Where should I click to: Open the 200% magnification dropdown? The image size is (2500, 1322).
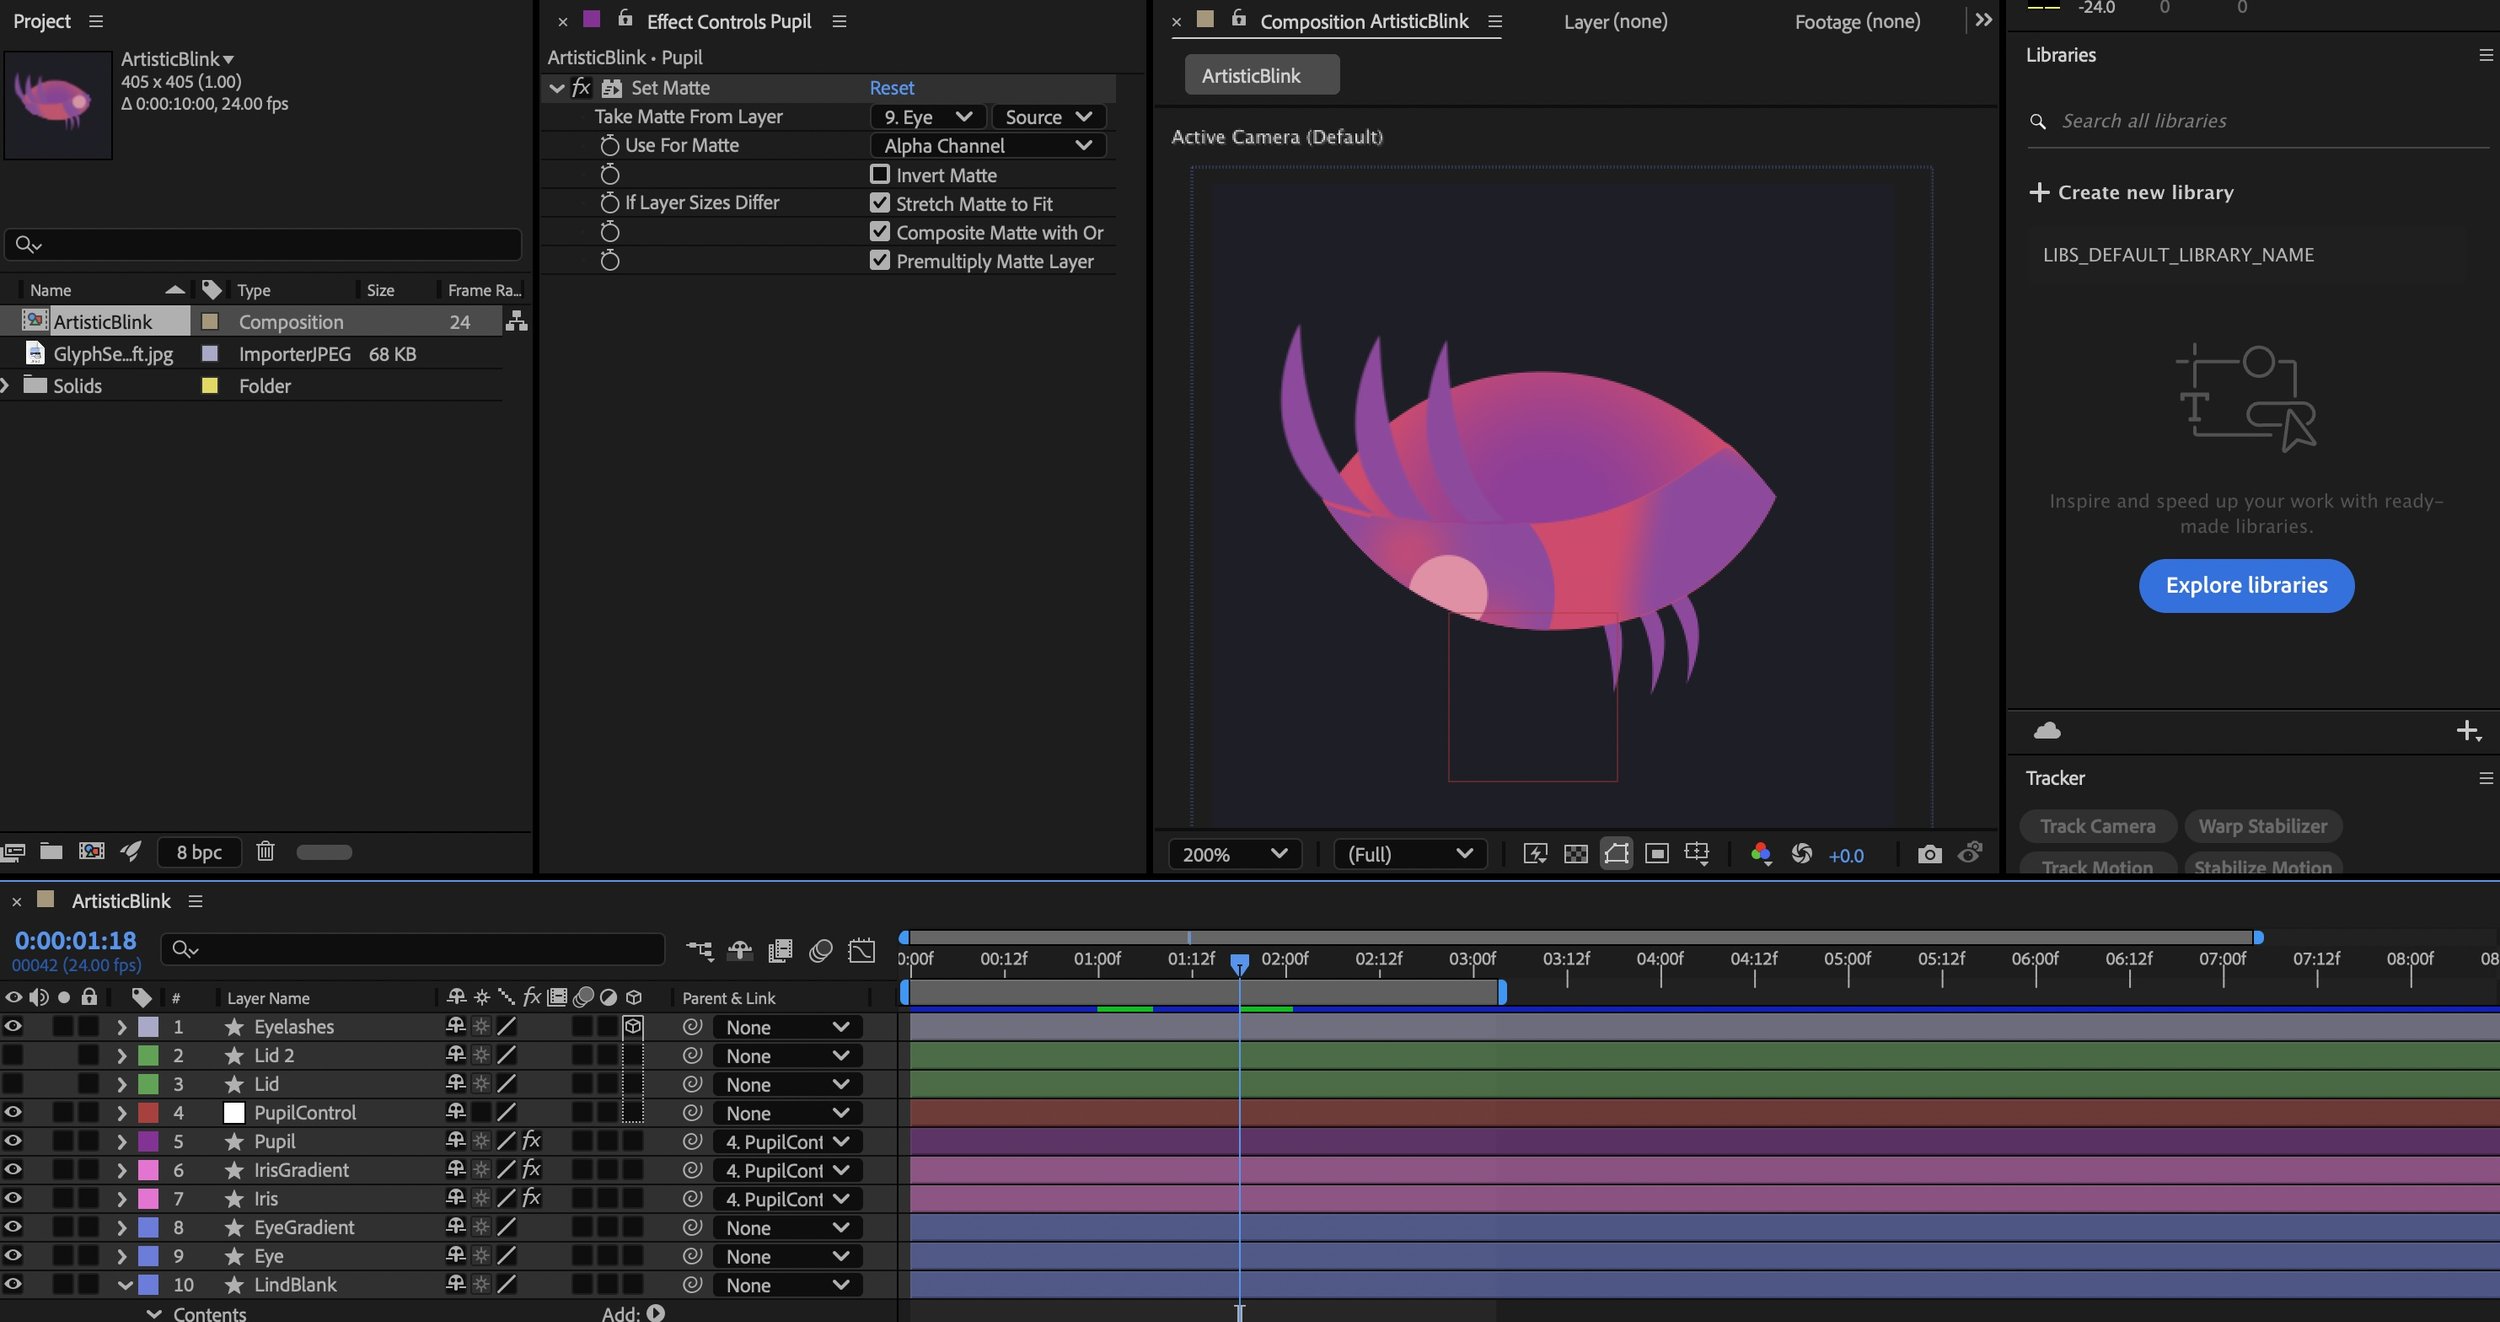(x=1234, y=854)
